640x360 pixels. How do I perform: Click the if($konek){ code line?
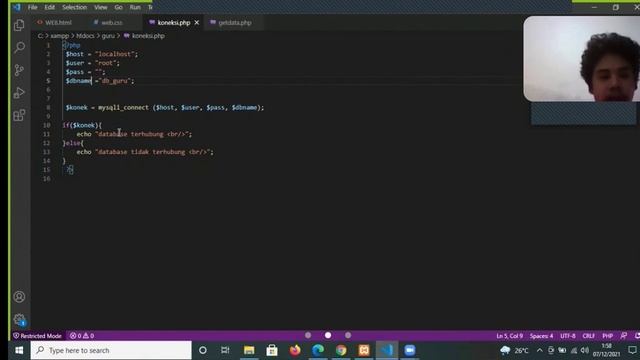[x=82, y=125]
